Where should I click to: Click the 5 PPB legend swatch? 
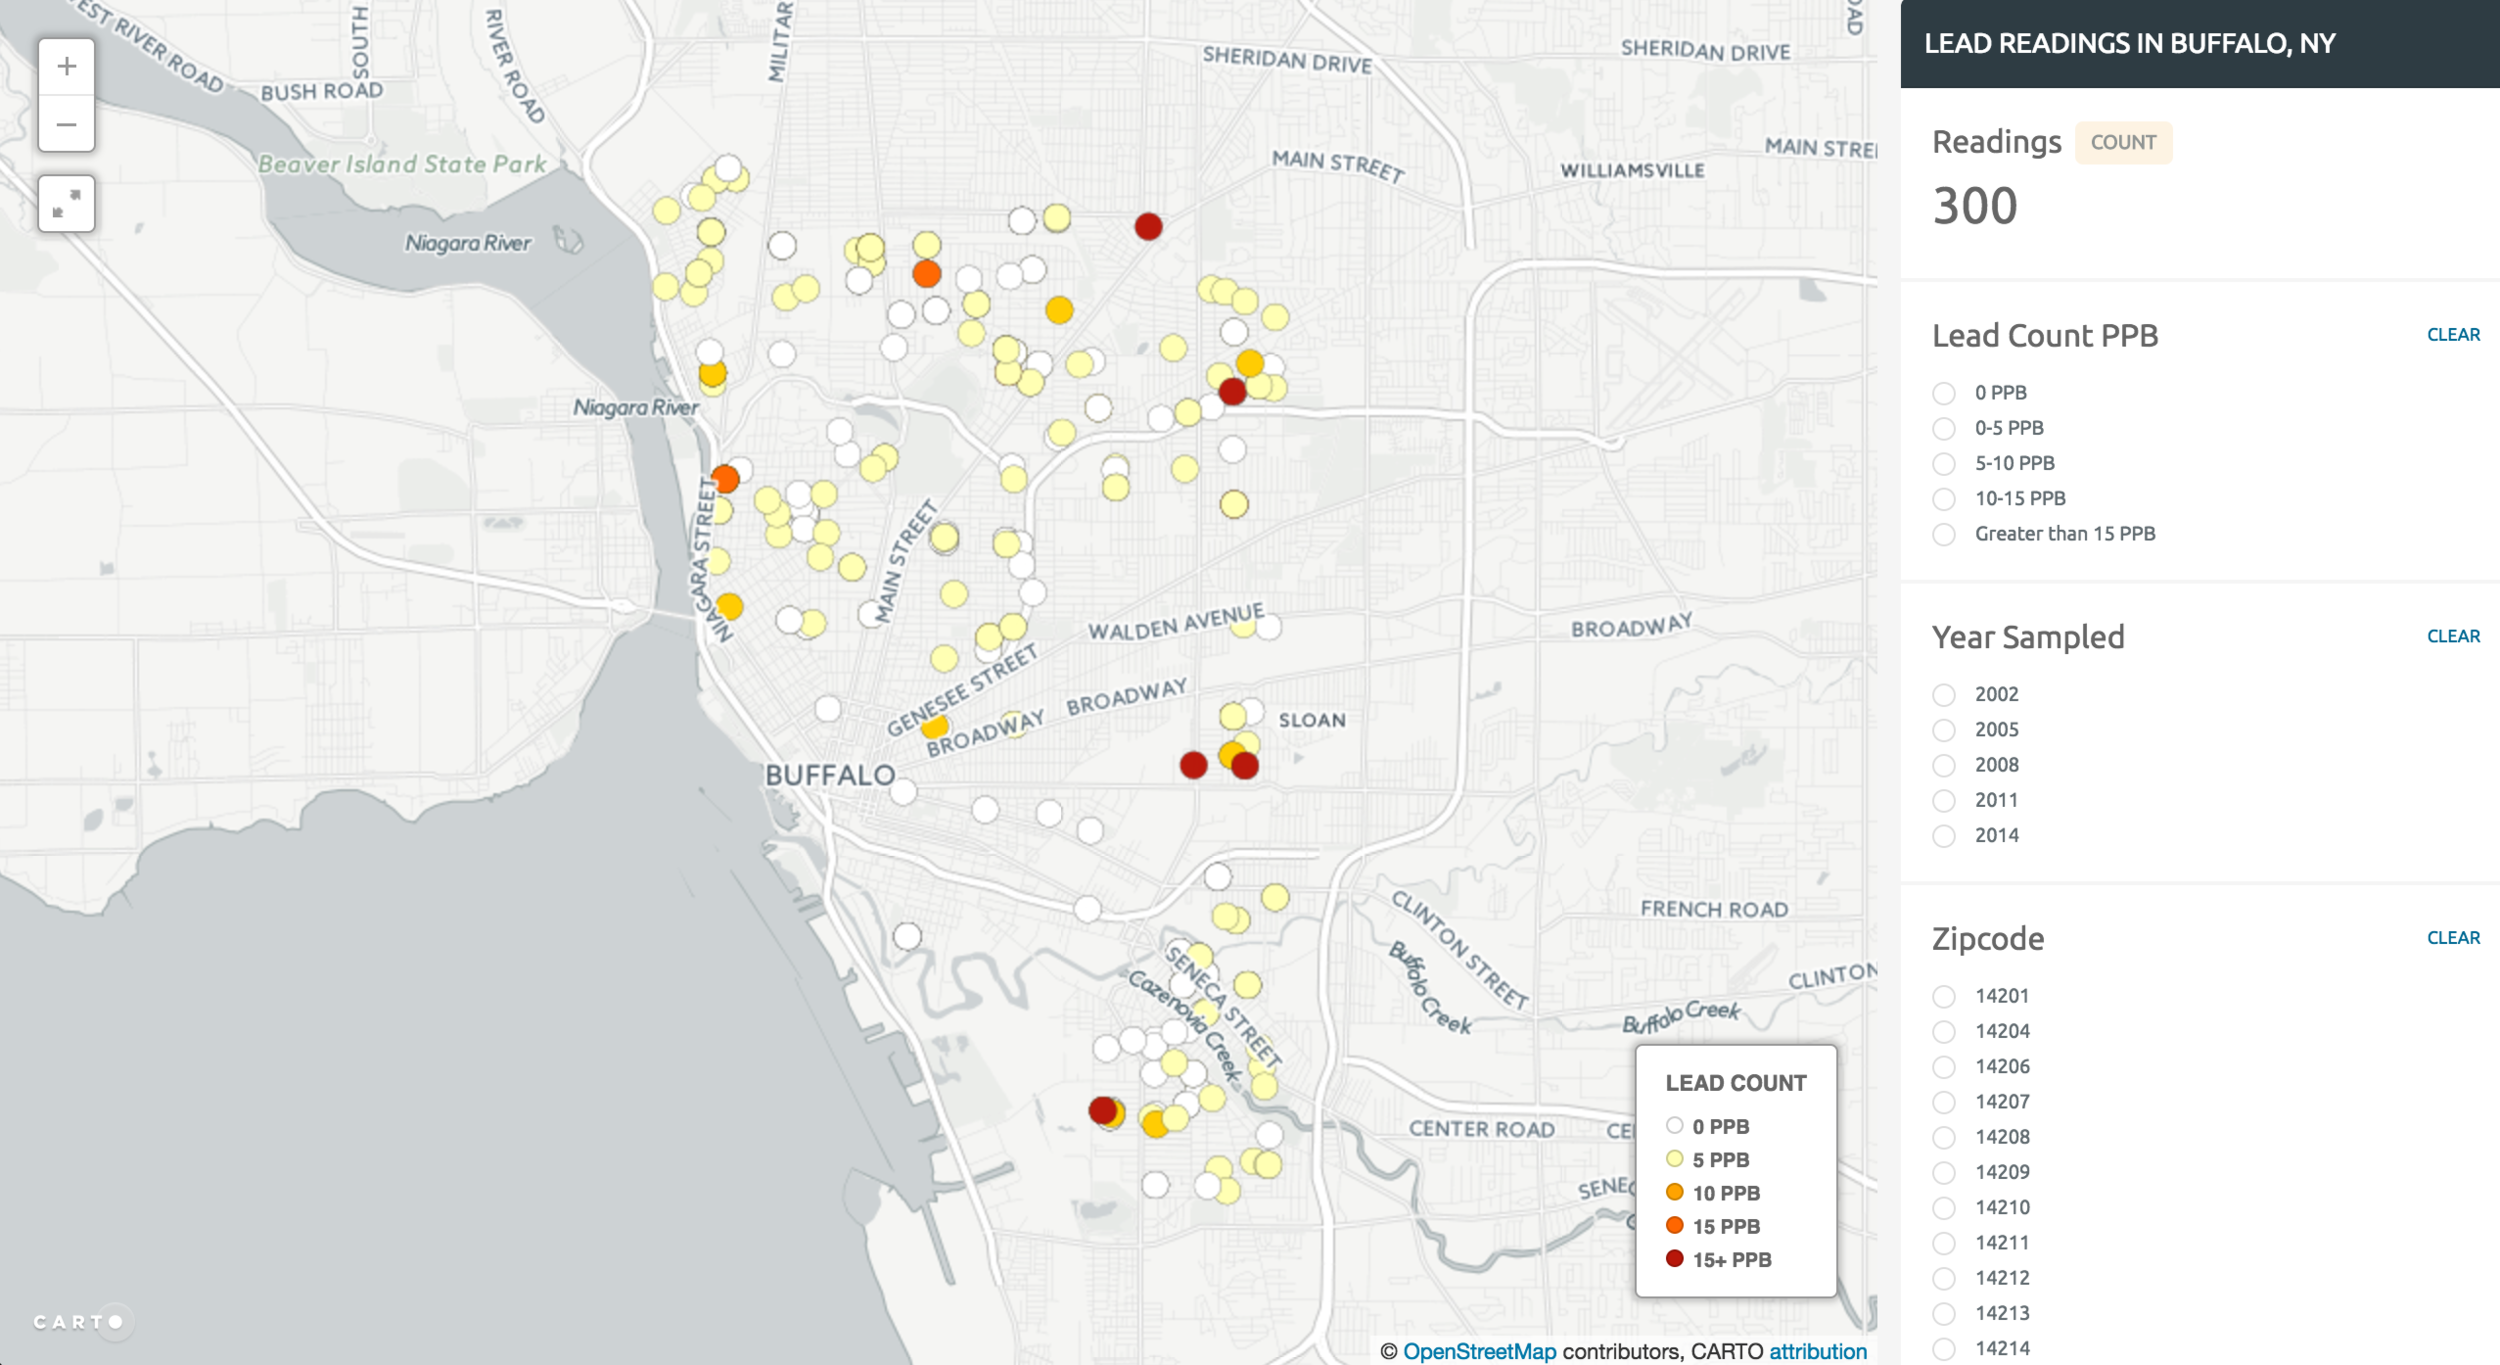1674,1158
